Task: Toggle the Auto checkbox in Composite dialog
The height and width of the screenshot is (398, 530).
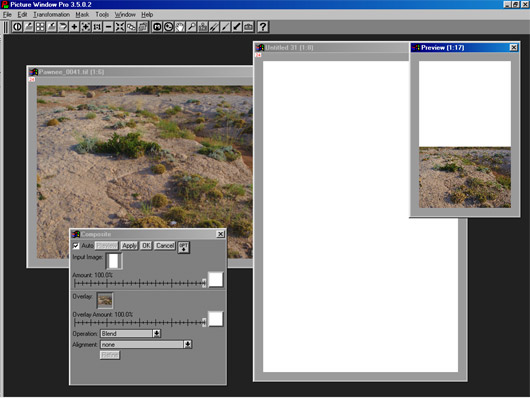Action: pos(76,246)
